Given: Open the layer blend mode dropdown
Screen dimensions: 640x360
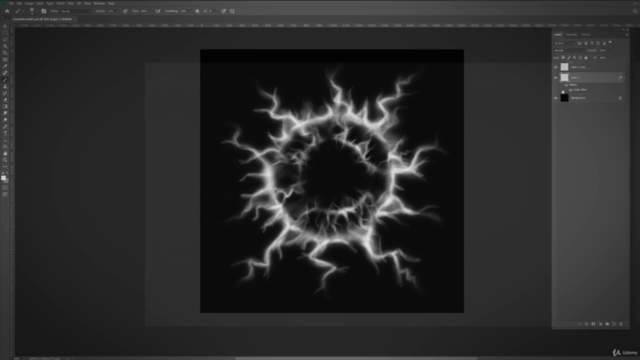Looking at the screenshot, I should 569,51.
